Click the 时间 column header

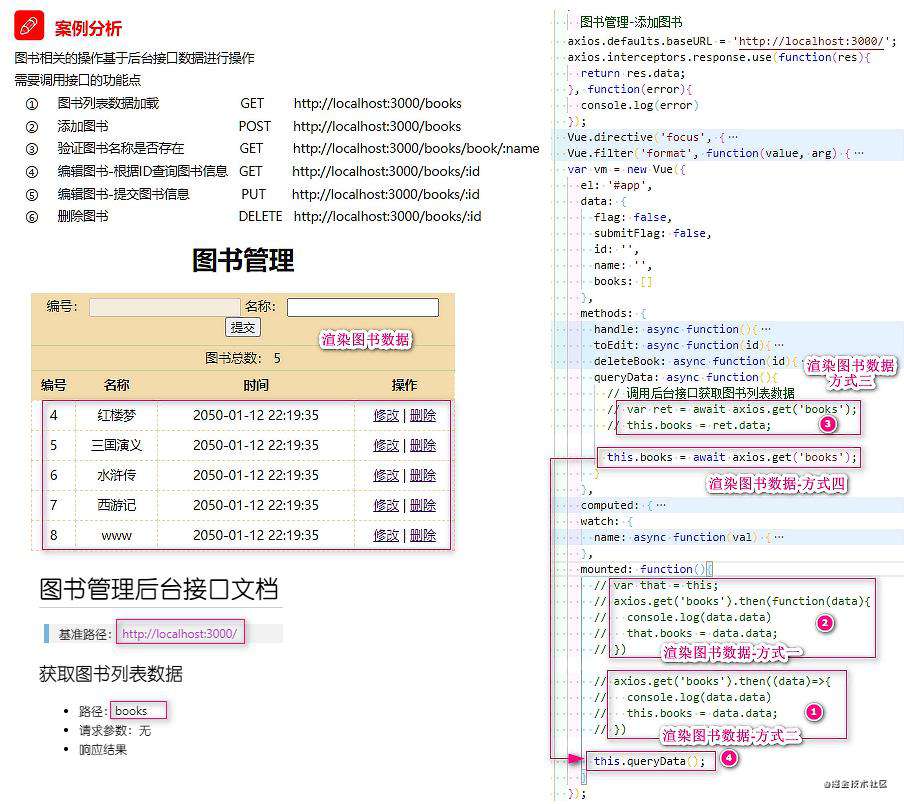[256, 385]
